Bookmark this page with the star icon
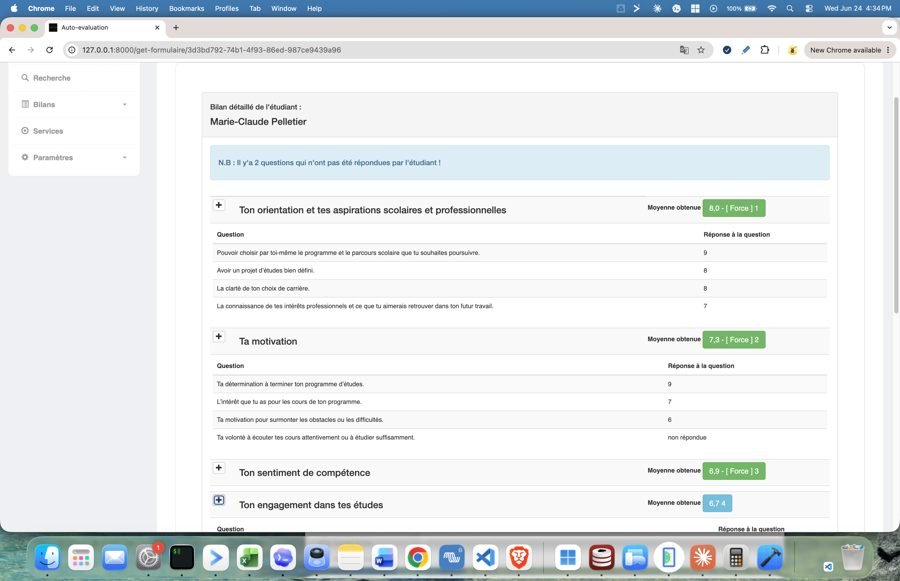 tap(701, 50)
